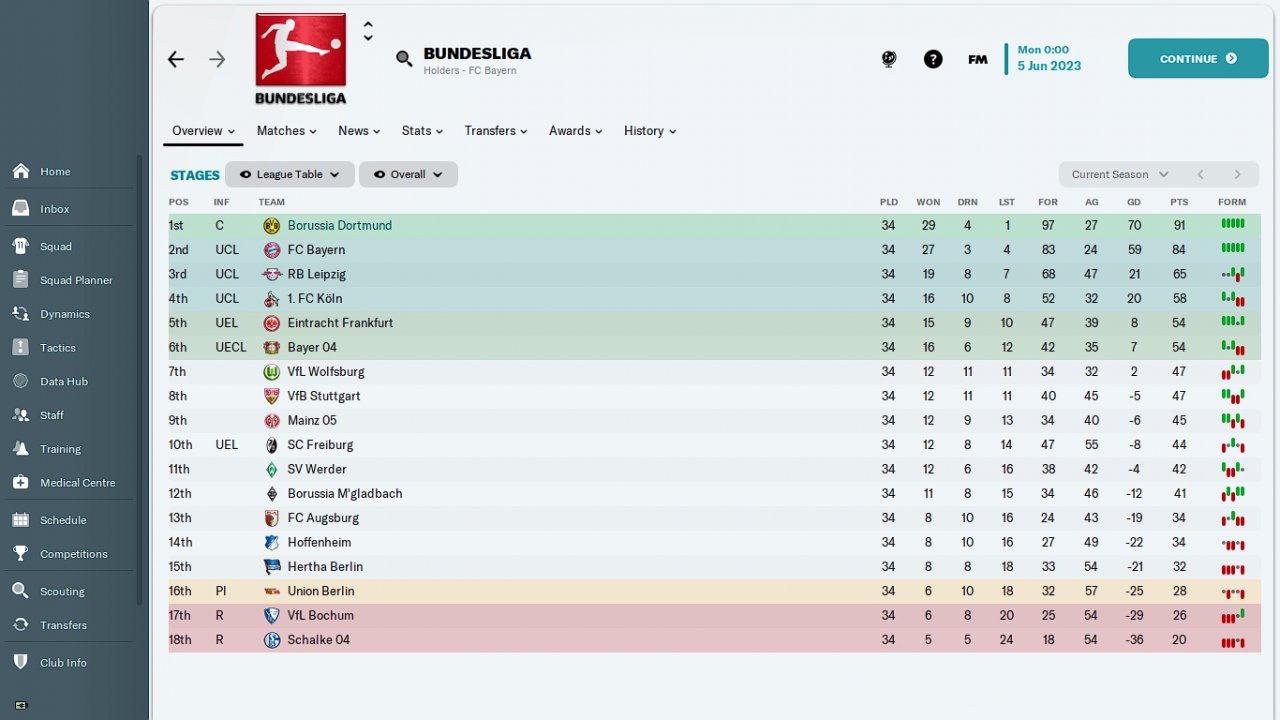This screenshot has width=1280, height=720.
Task: Expand the League Table view dropdown
Action: 289,174
